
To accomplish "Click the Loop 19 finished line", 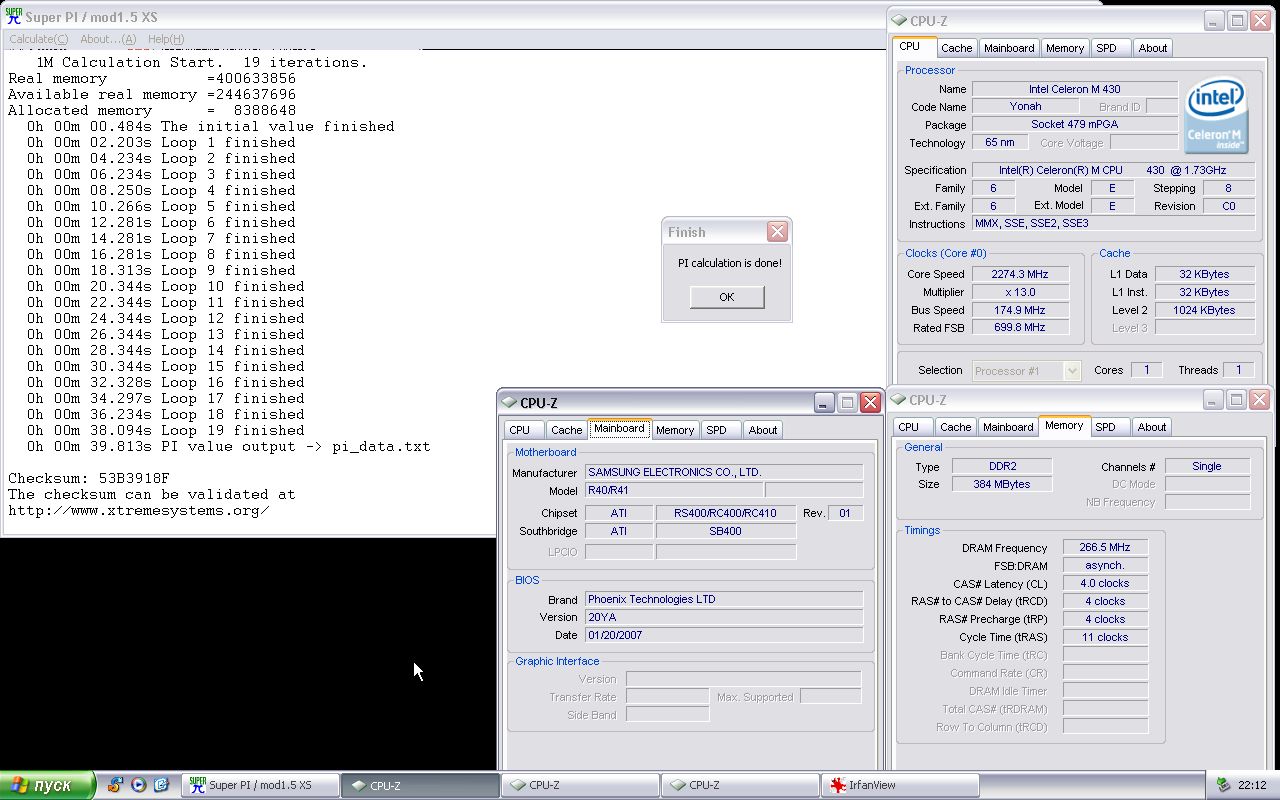I will (x=166, y=430).
